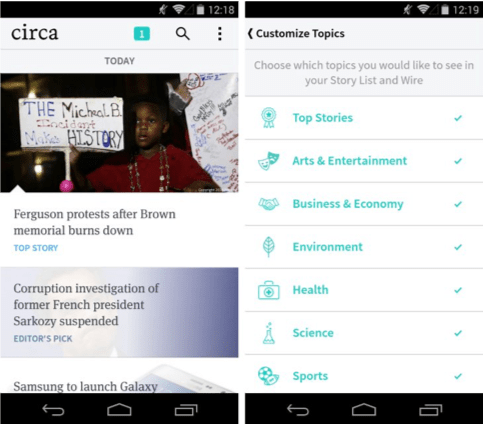Image resolution: width=483 pixels, height=424 pixels.
Task: Tap the Ferguson protest photo thumbnail
Action: (119, 133)
